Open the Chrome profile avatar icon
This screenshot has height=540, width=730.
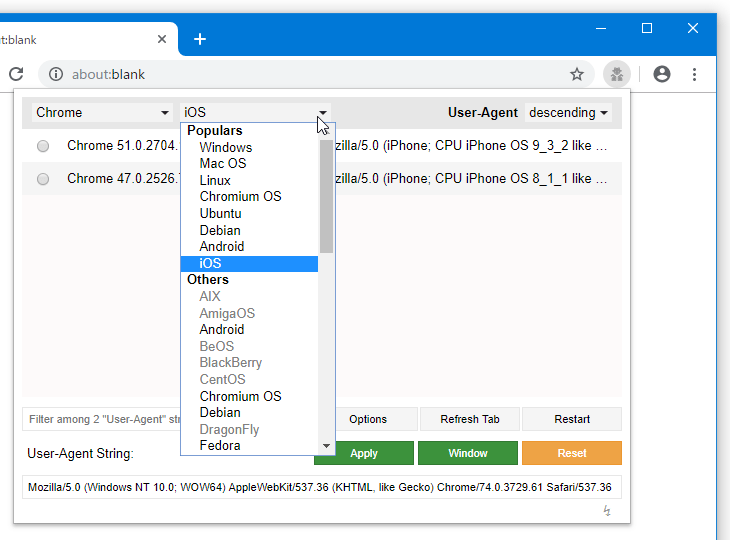pyautogui.click(x=662, y=74)
